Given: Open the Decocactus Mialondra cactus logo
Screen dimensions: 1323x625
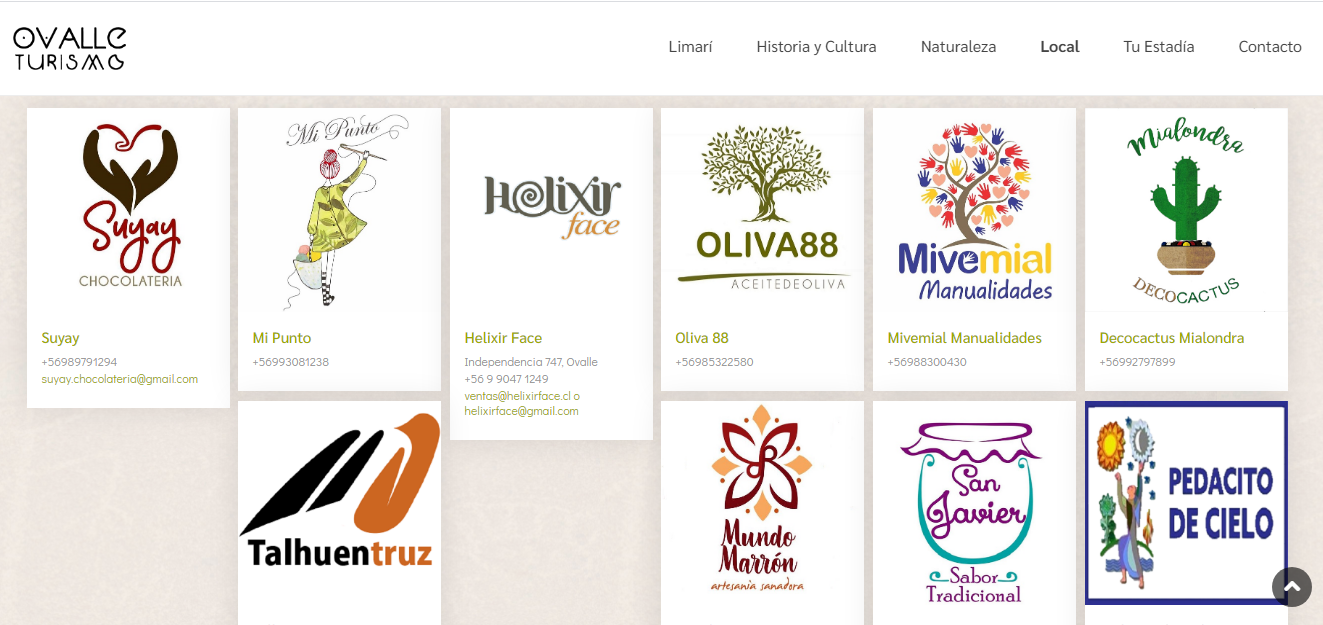Looking at the screenshot, I should coord(1186,210).
